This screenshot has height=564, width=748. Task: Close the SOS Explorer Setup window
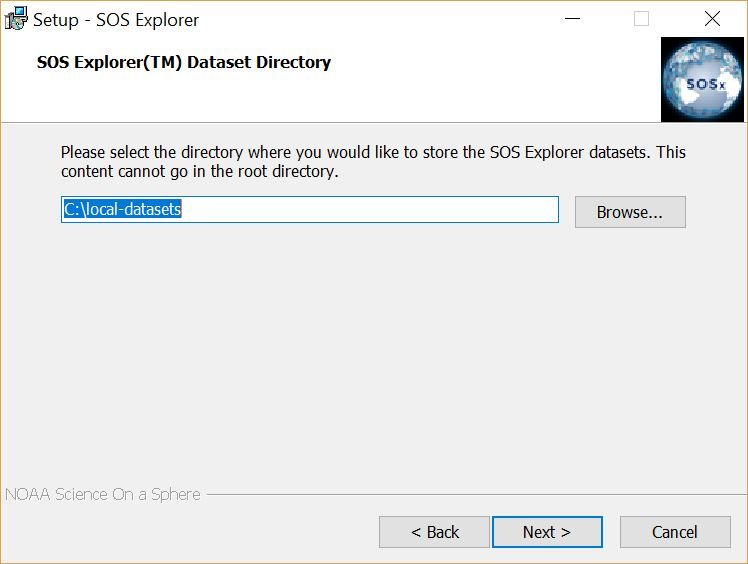(x=712, y=19)
